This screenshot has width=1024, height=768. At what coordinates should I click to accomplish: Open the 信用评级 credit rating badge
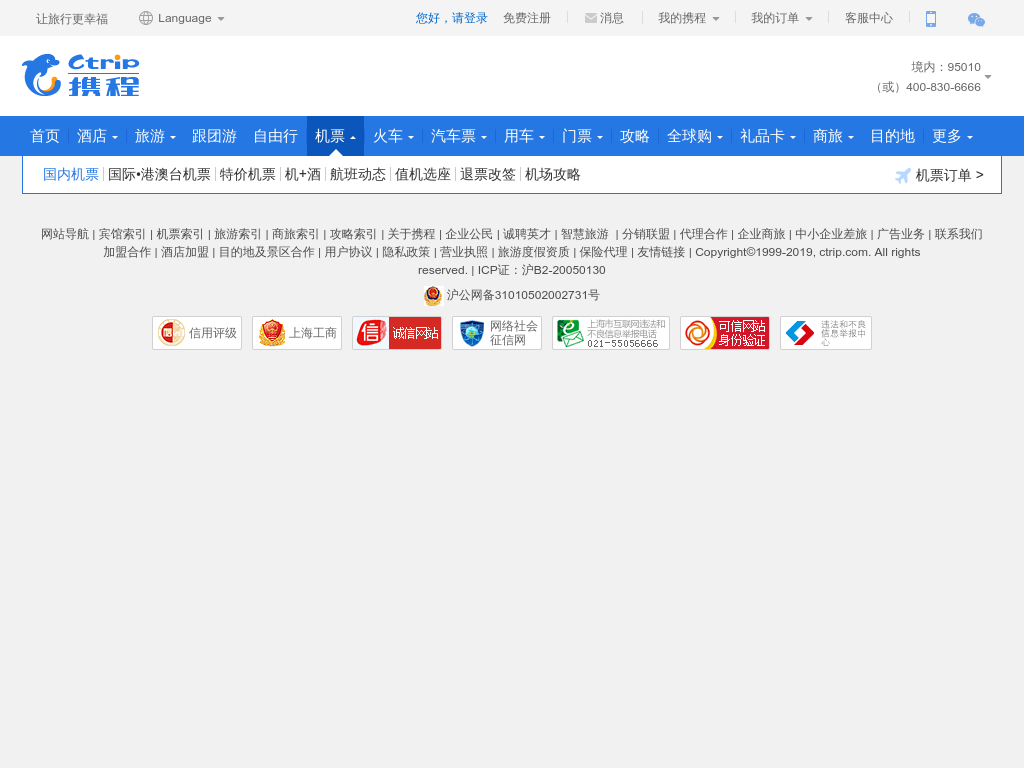pos(197,333)
